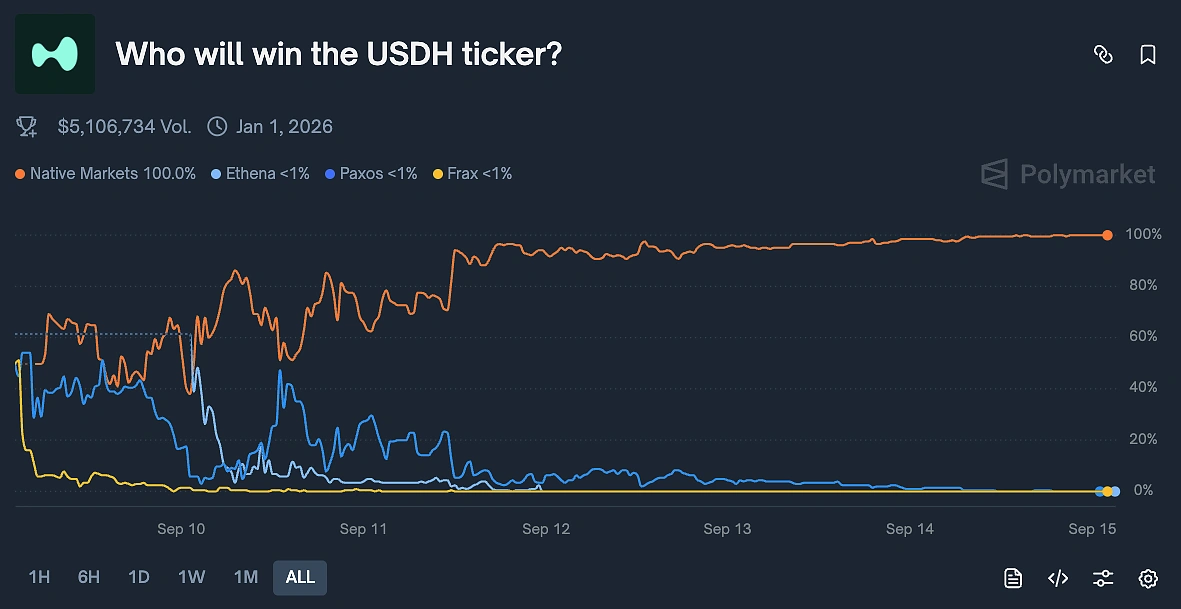This screenshot has width=1181, height=609.
Task: Select the 1M chart range
Action: tap(245, 577)
